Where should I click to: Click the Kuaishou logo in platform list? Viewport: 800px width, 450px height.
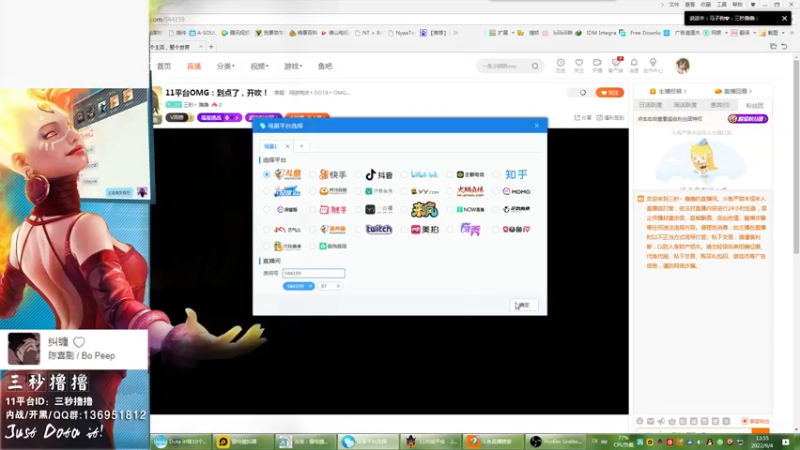point(333,174)
